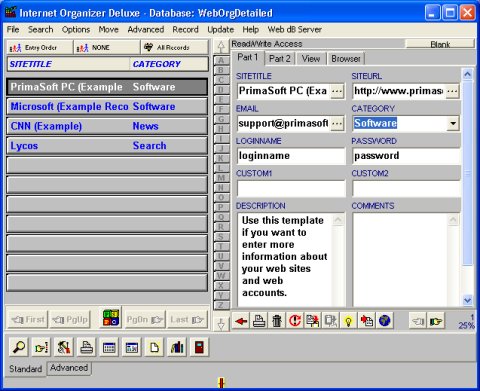Click the scroll-down arrow of record form scrollbar
480x391 pixels.
coord(467,300)
